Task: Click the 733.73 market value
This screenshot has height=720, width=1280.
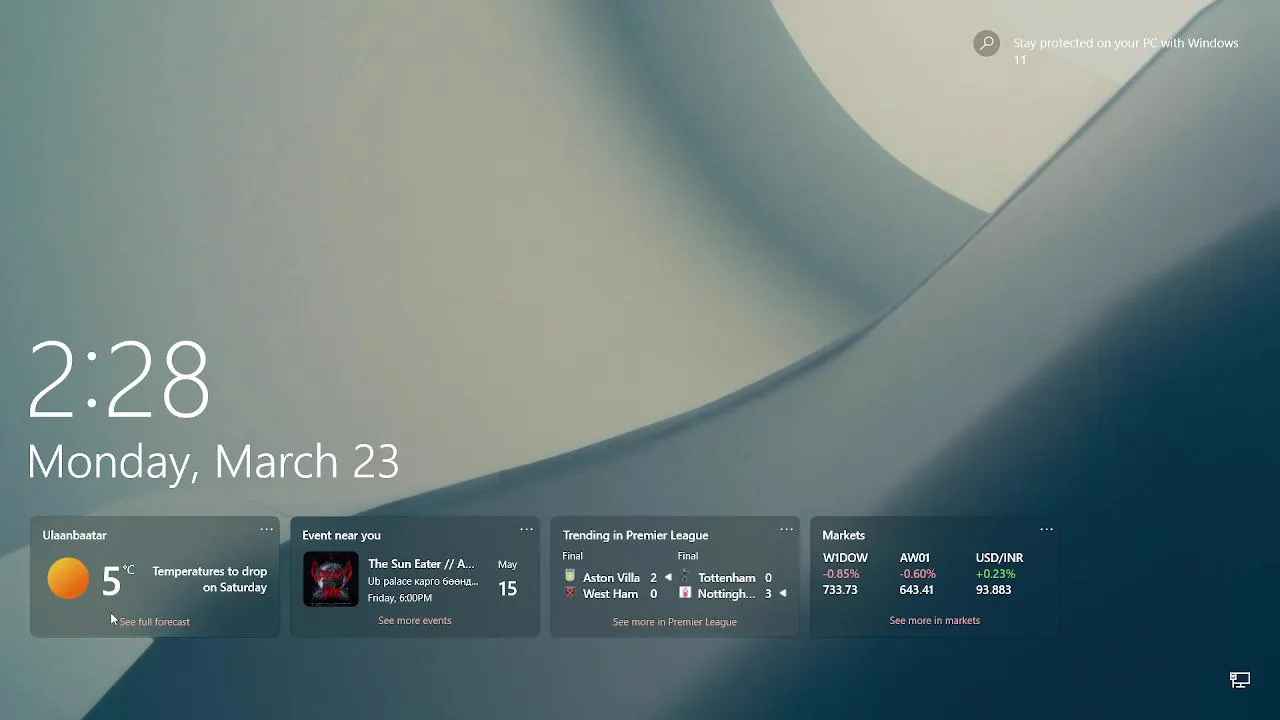Action: point(840,590)
